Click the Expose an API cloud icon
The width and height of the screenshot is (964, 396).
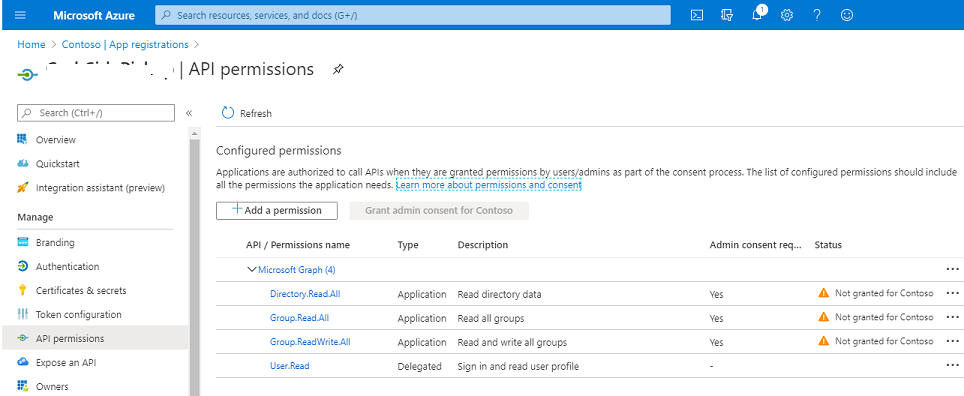(x=23, y=362)
